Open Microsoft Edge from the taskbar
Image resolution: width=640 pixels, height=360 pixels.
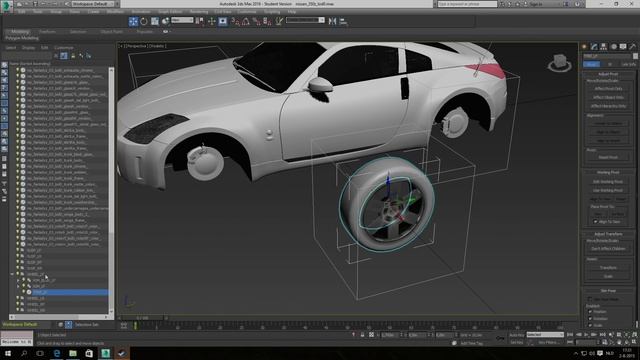57,353
